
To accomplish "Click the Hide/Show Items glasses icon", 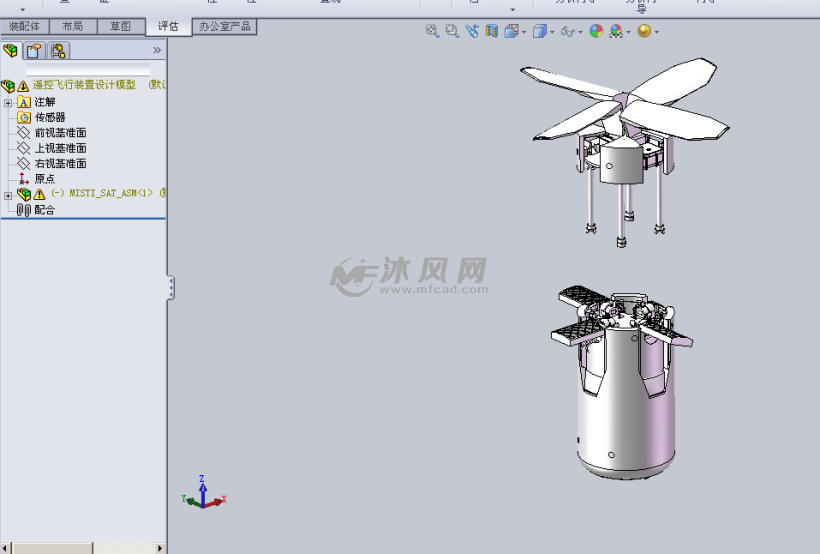I will pos(567,31).
